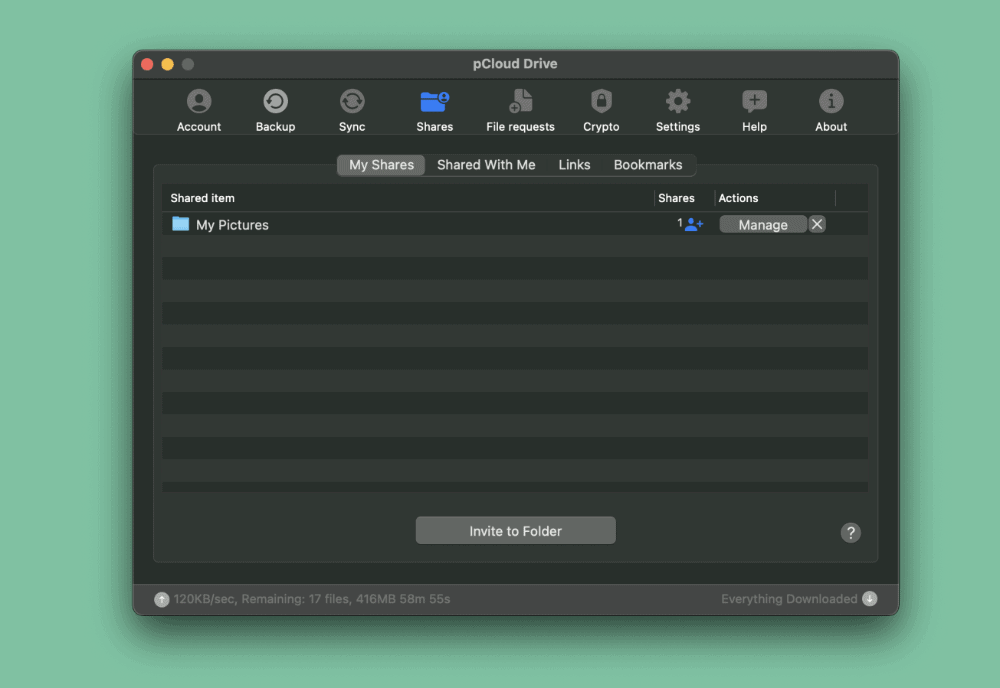Image resolution: width=1000 pixels, height=688 pixels.
Task: Switch to Shared With Me tab
Action: [486, 165]
